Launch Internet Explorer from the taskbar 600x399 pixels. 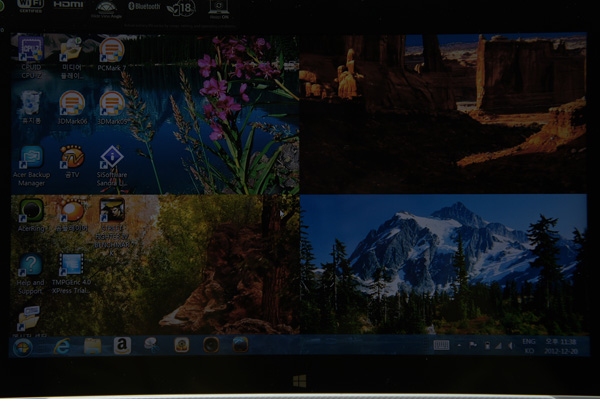point(62,347)
